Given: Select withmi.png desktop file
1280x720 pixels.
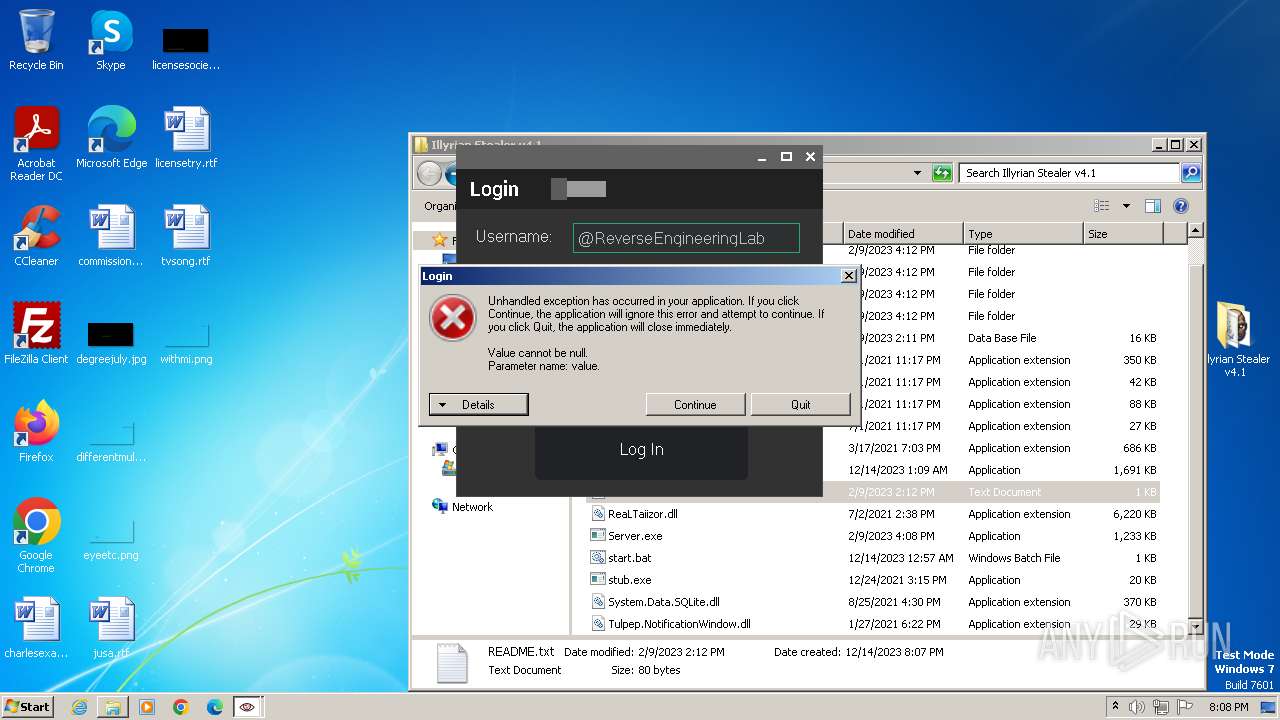Looking at the screenshot, I should [x=186, y=340].
